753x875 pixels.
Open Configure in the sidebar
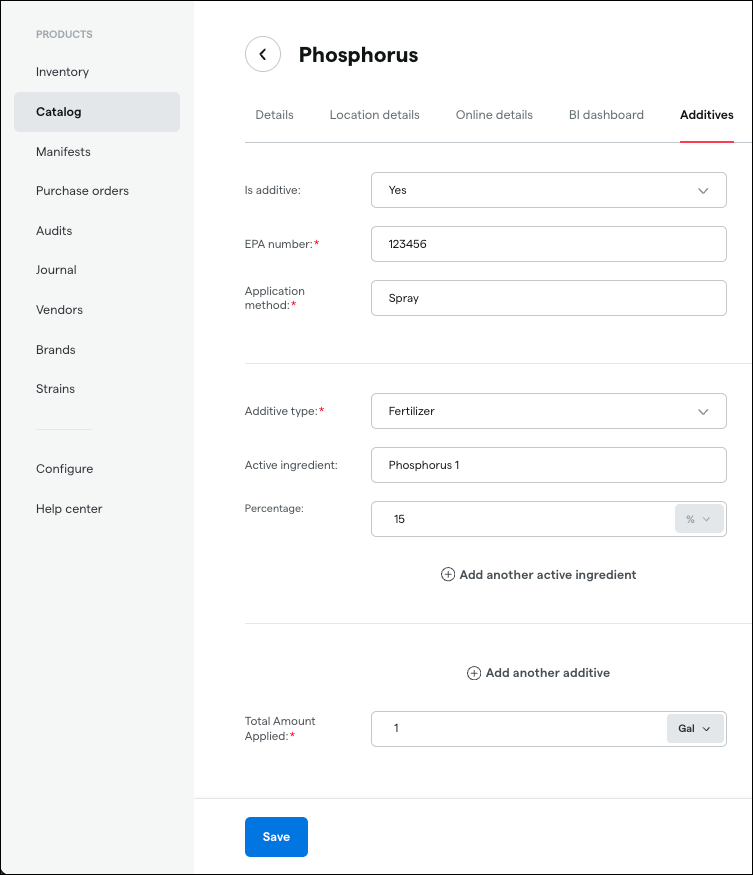(x=65, y=469)
